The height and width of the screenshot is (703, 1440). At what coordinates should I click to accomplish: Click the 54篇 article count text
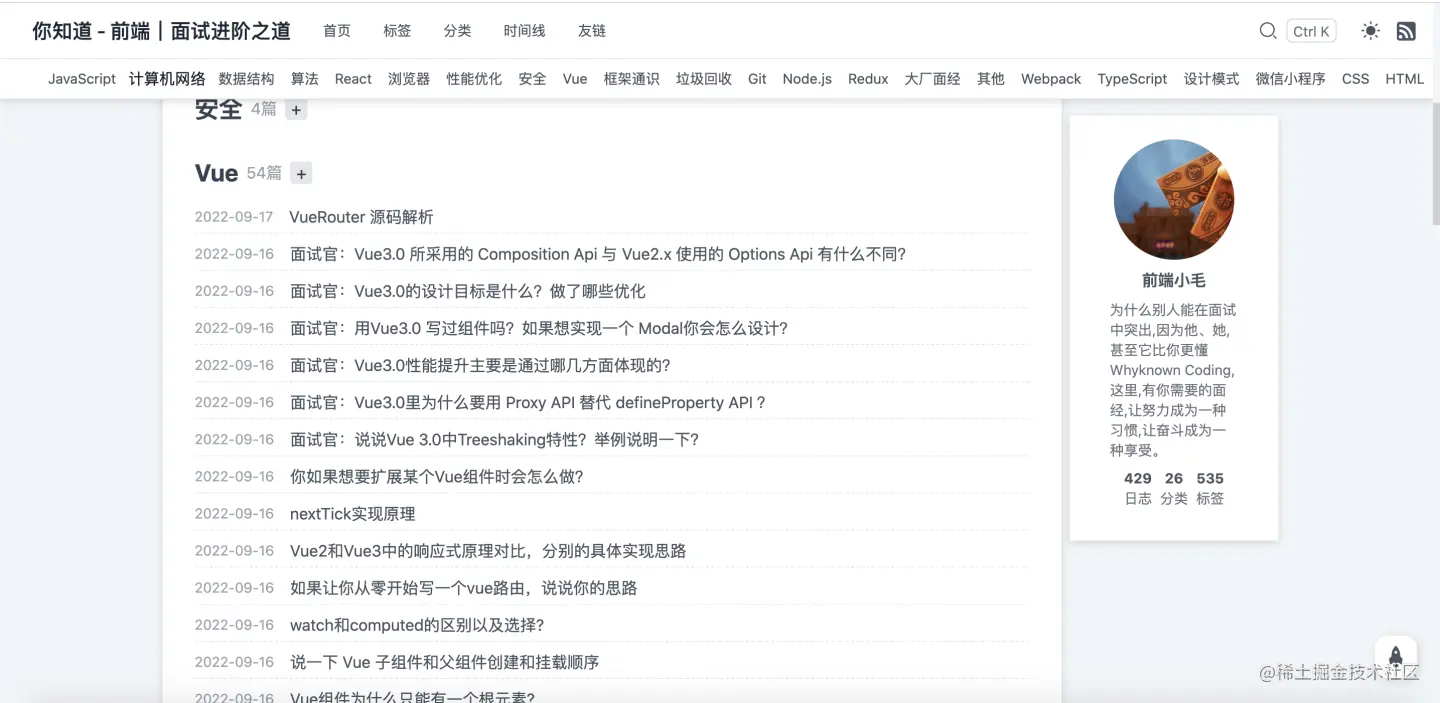coord(264,173)
